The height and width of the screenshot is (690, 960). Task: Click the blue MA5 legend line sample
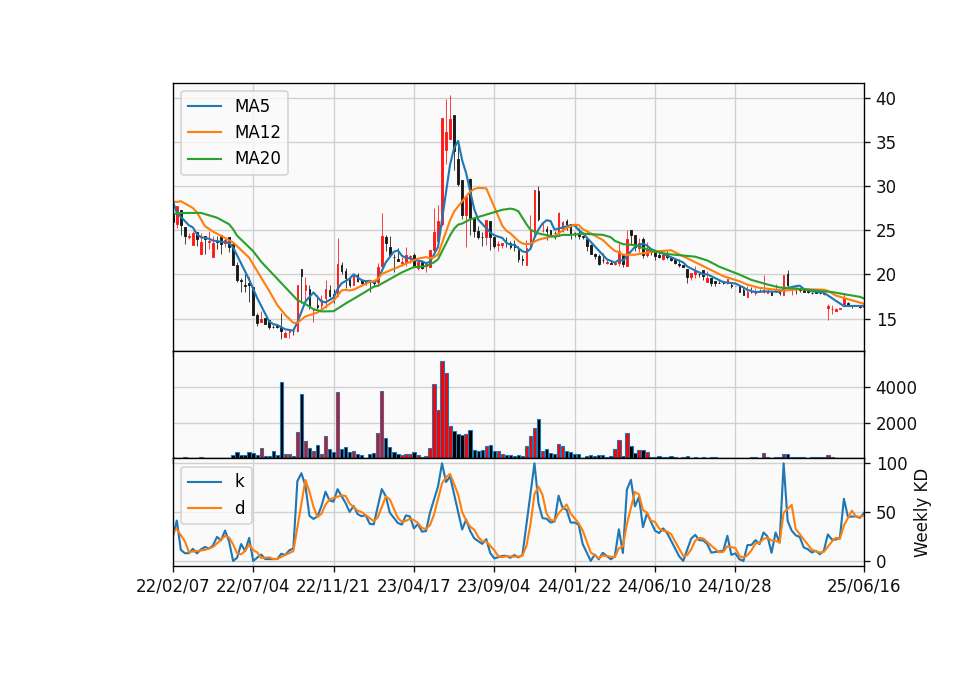pyautogui.click(x=204, y=106)
